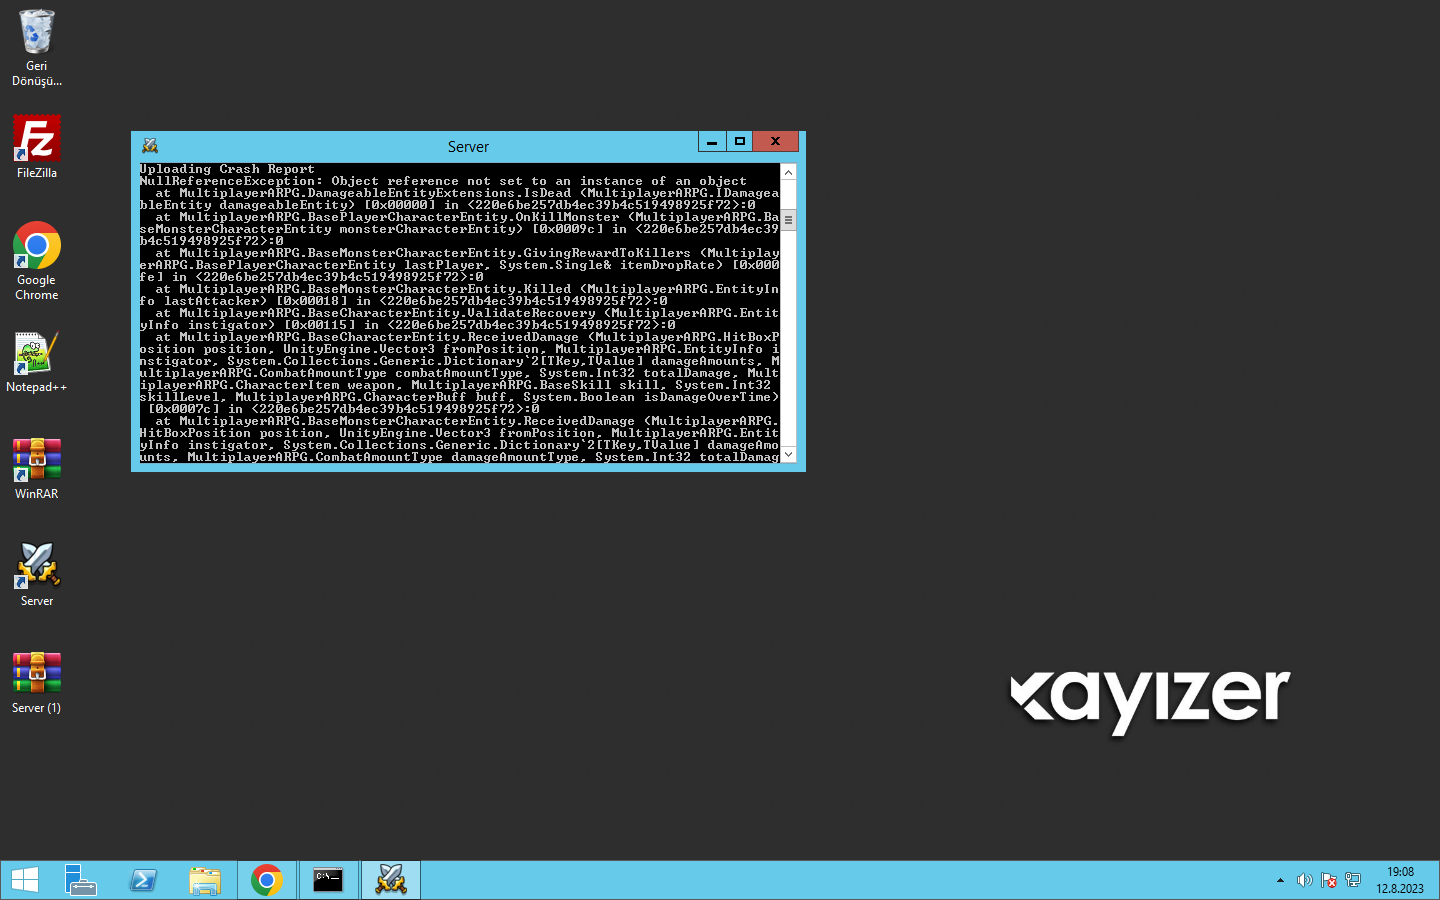
Task: Launch Notepad++ from the desktop
Action: click(36, 353)
